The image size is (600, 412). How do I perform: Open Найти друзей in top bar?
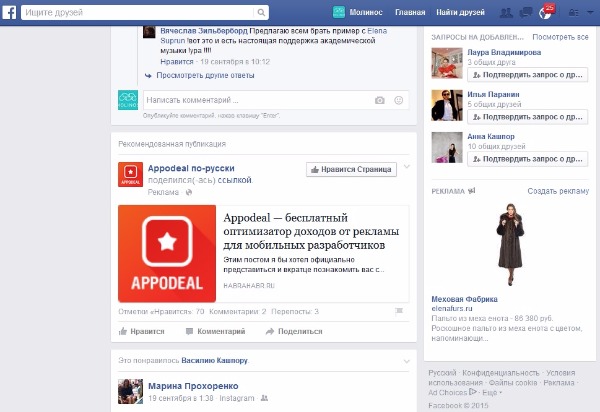pyautogui.click(x=460, y=12)
